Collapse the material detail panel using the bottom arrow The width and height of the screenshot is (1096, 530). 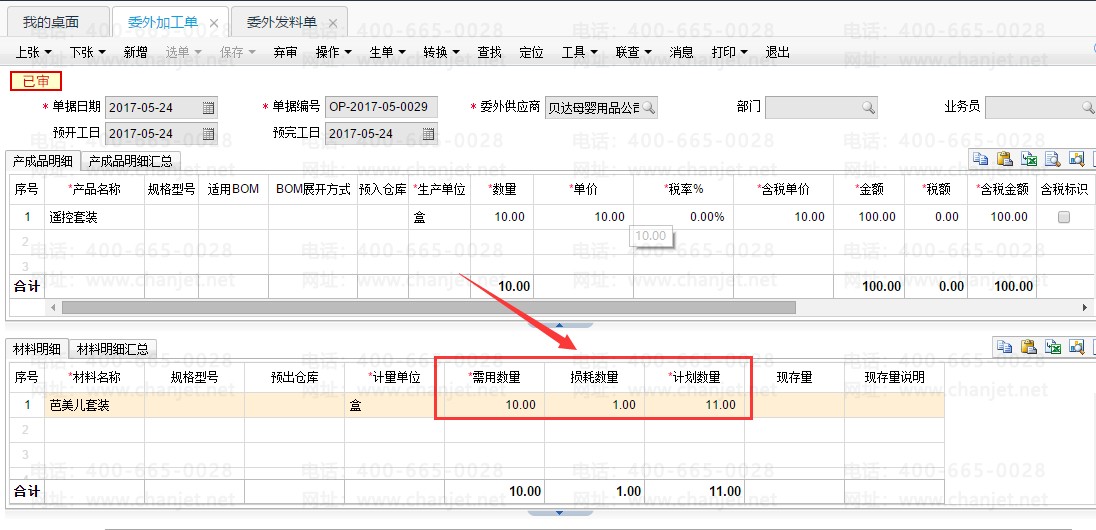559,513
